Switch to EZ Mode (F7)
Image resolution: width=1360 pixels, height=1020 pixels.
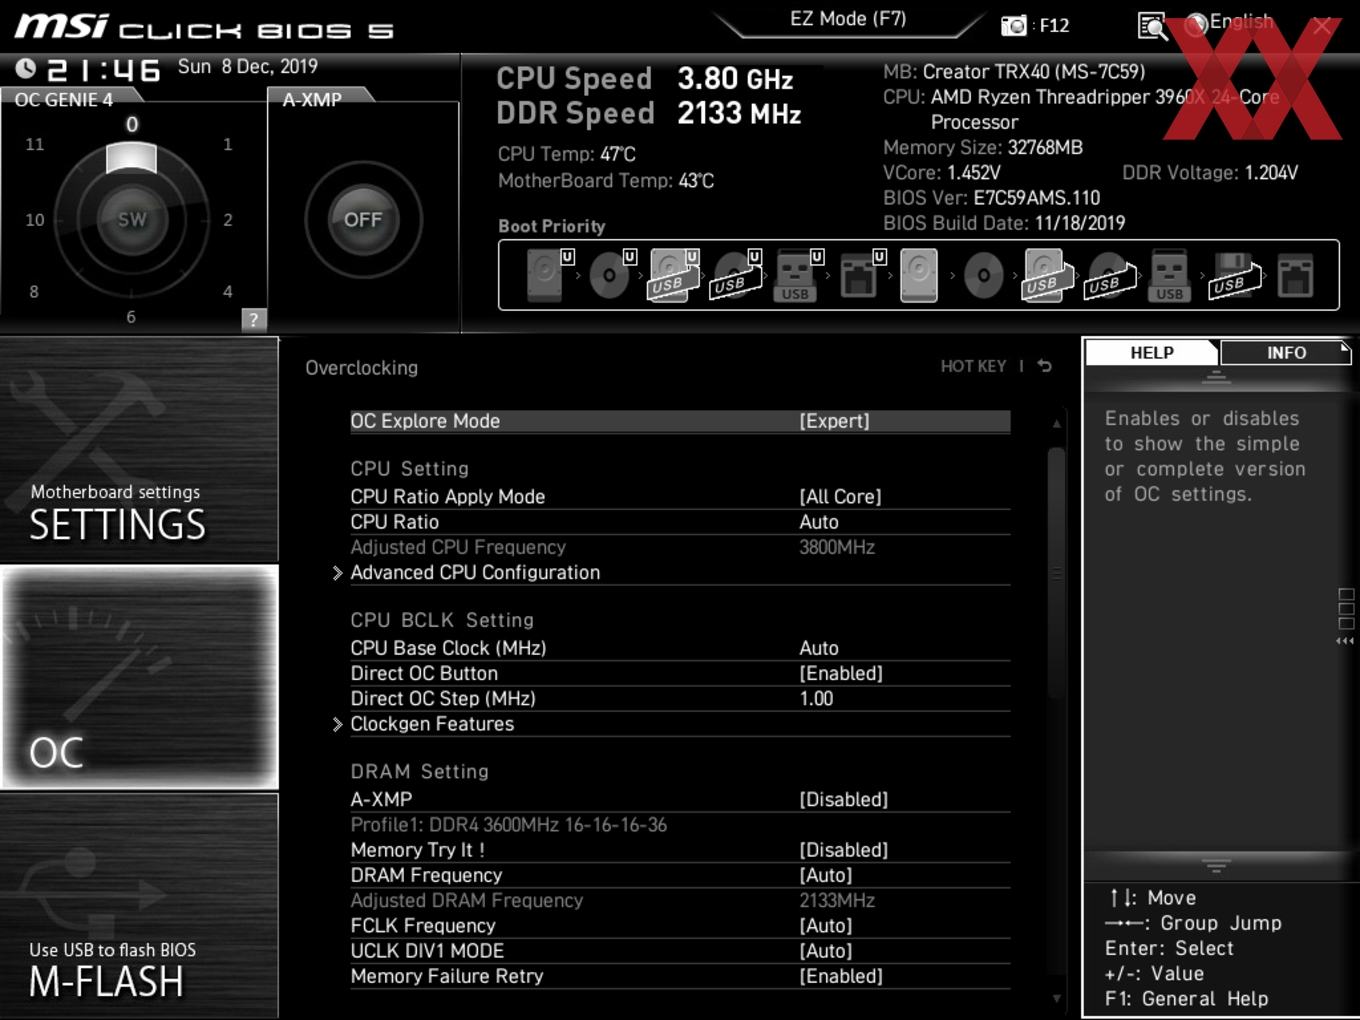pos(848,18)
